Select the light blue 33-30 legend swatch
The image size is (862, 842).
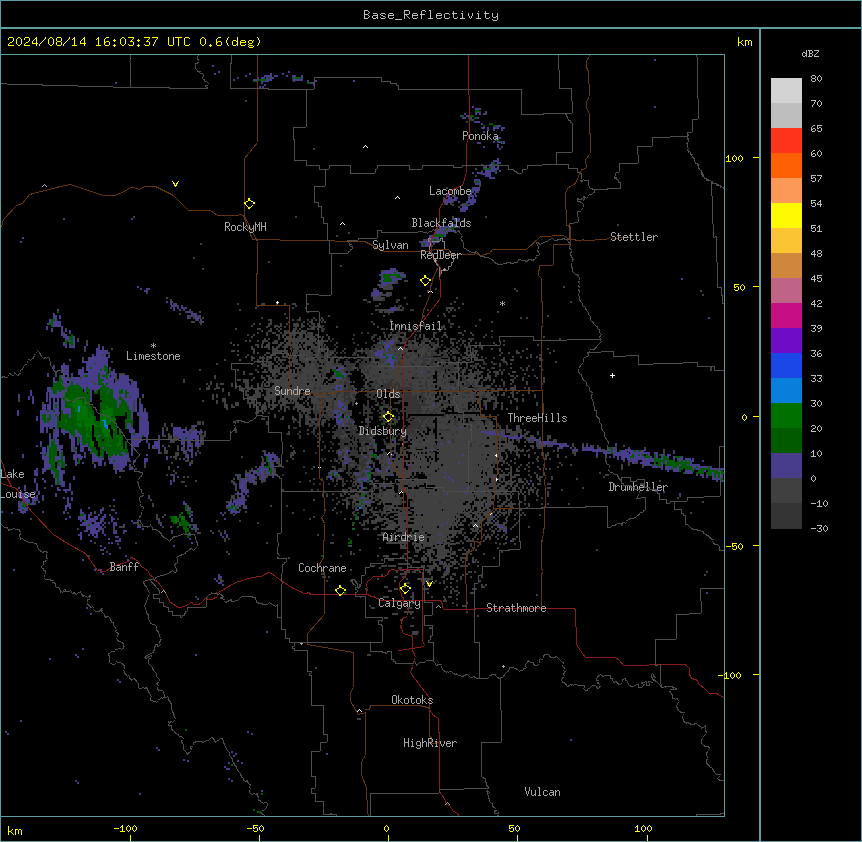(x=786, y=391)
